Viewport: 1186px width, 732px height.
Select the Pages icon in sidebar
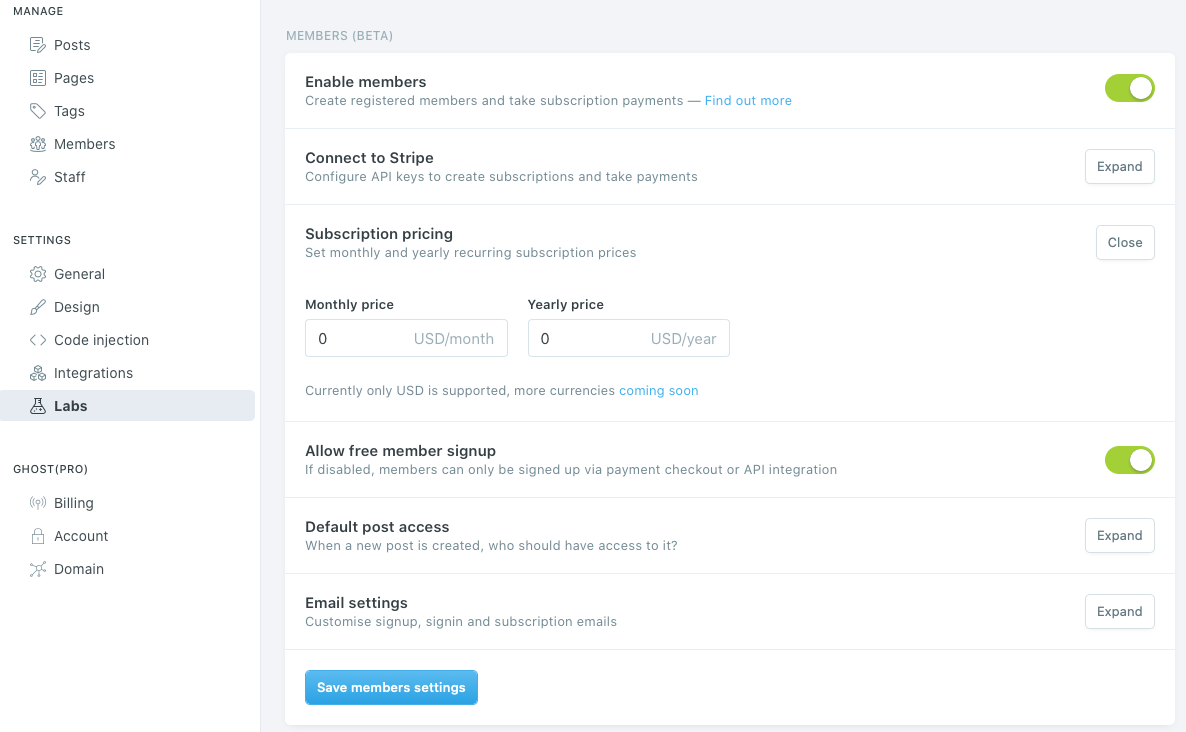tap(36, 78)
